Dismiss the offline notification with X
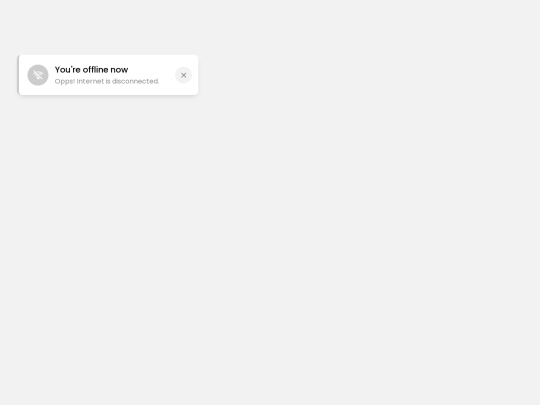 [183, 75]
